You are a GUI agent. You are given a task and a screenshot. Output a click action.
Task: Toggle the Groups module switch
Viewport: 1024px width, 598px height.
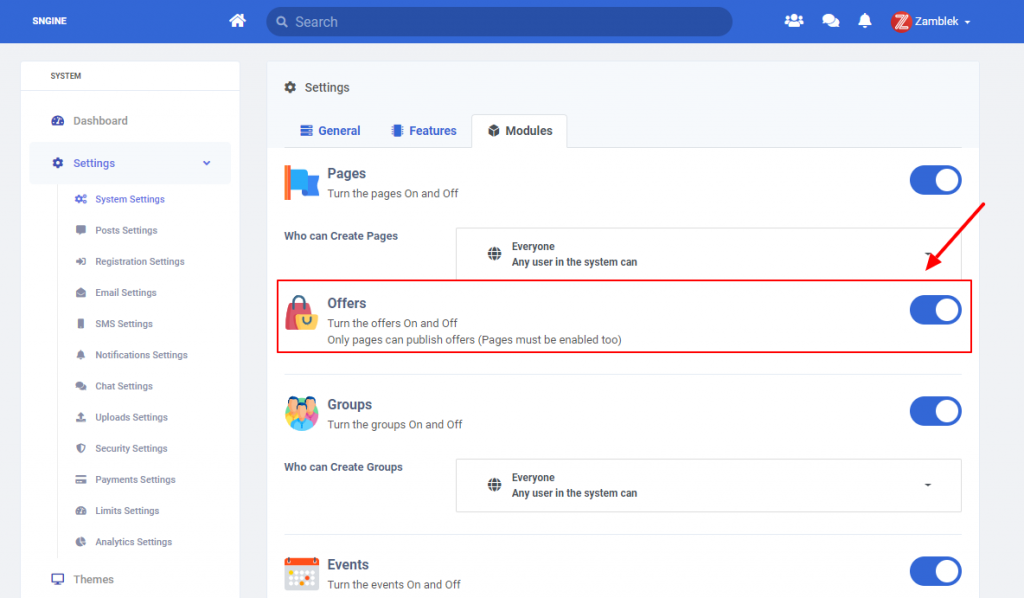[935, 411]
